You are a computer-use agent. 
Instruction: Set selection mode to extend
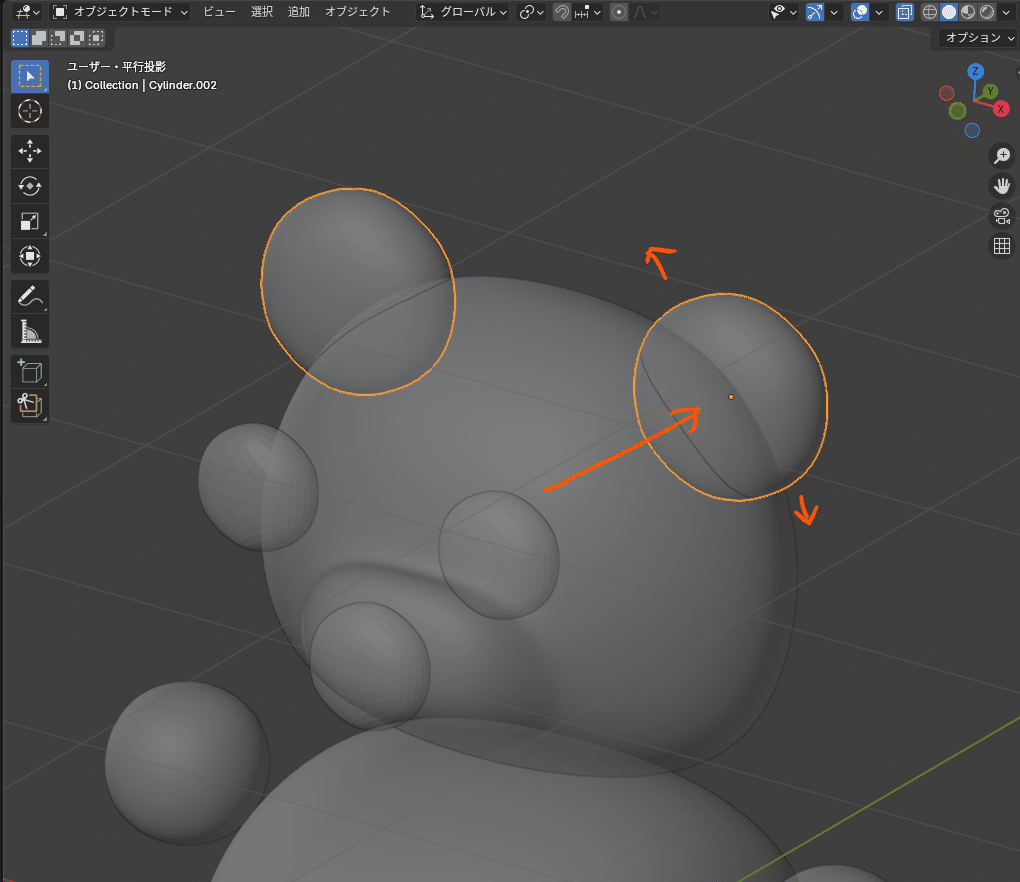[39, 38]
